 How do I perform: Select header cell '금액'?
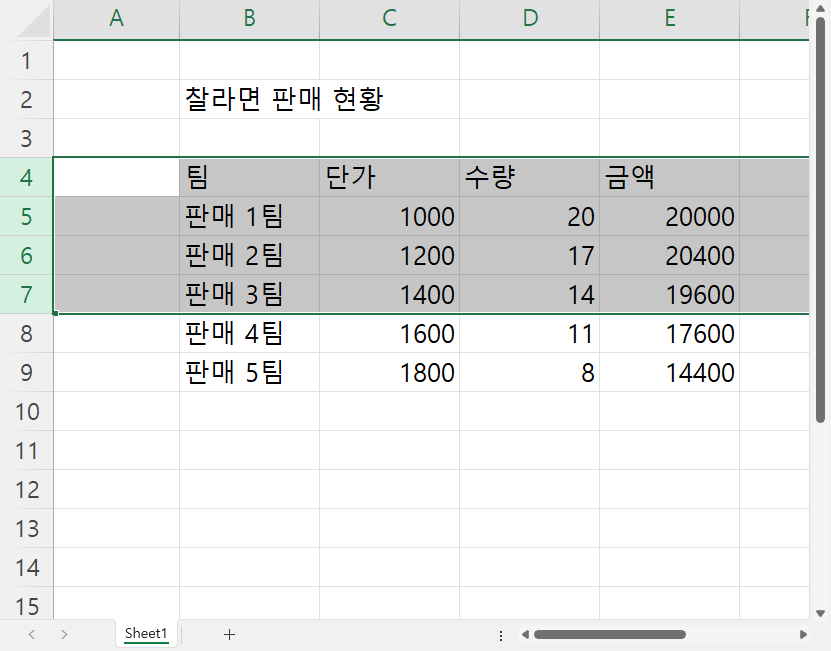coord(669,177)
